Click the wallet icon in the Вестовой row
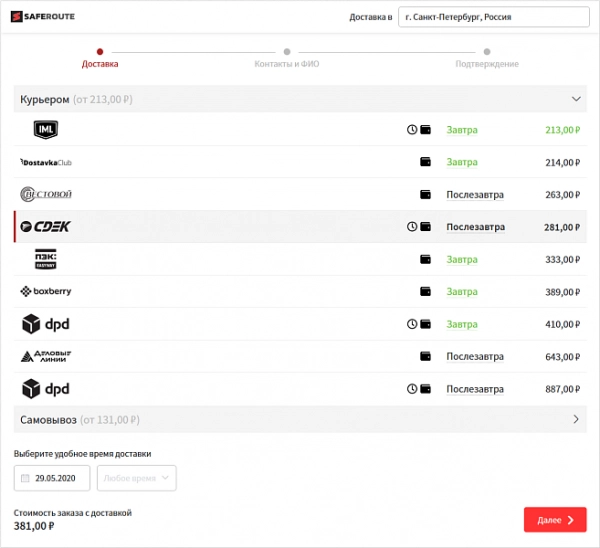This screenshot has width=600, height=548. pos(426,194)
